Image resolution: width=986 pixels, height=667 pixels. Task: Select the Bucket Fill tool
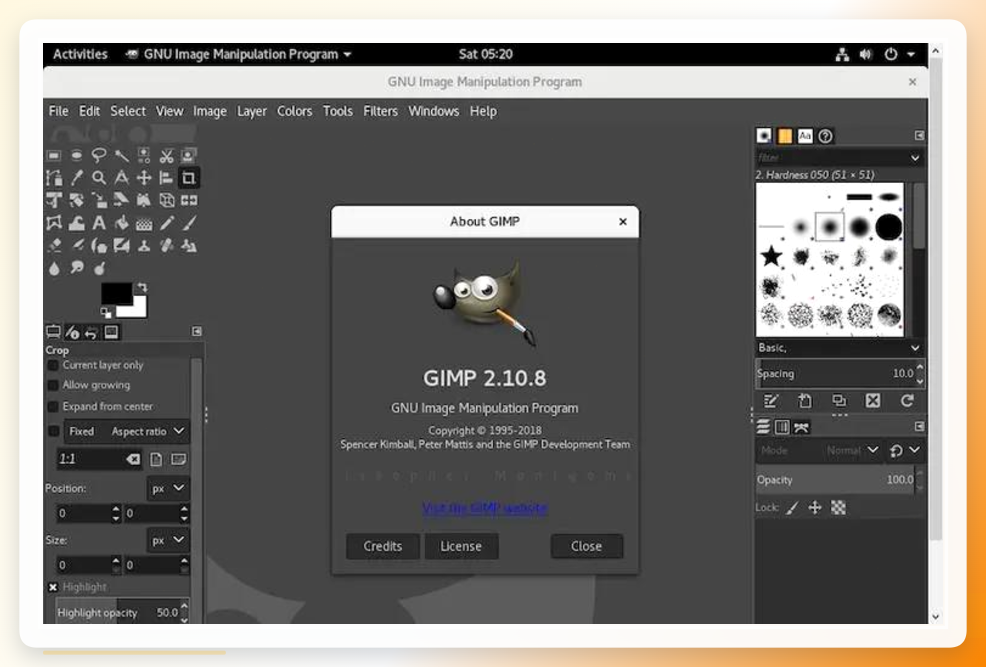pyautogui.click(x=121, y=223)
